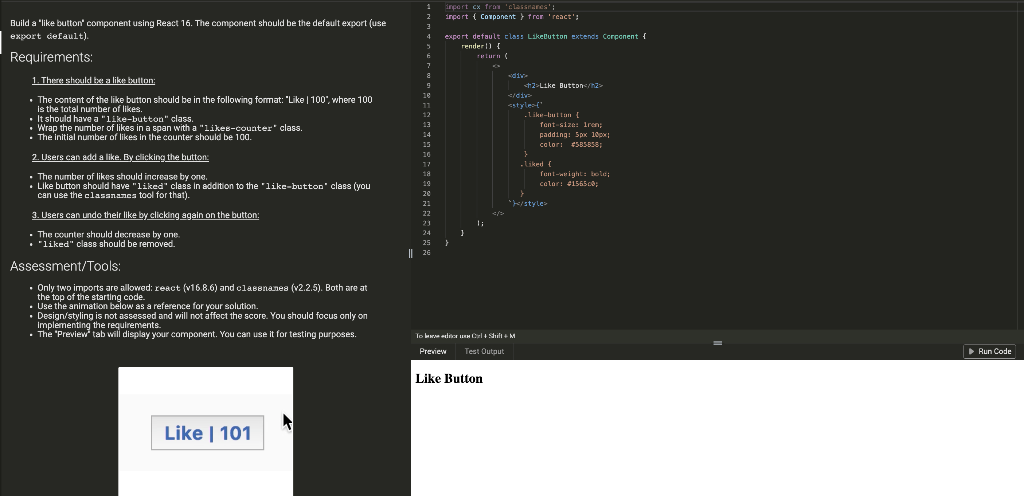Click '"liked" class should be removed.' bullet

coord(106,244)
